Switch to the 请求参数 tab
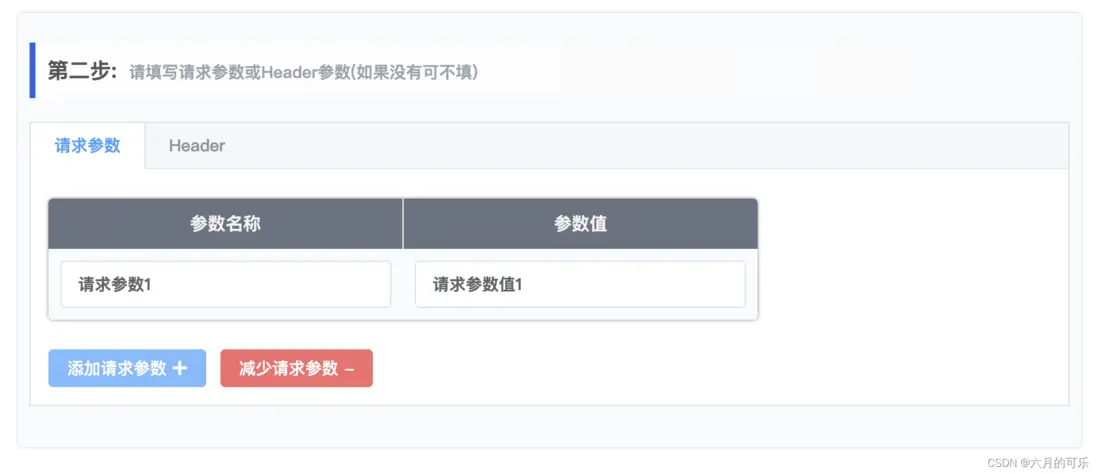Image resolution: width=1098 pixels, height=474 pixels. (x=88, y=145)
